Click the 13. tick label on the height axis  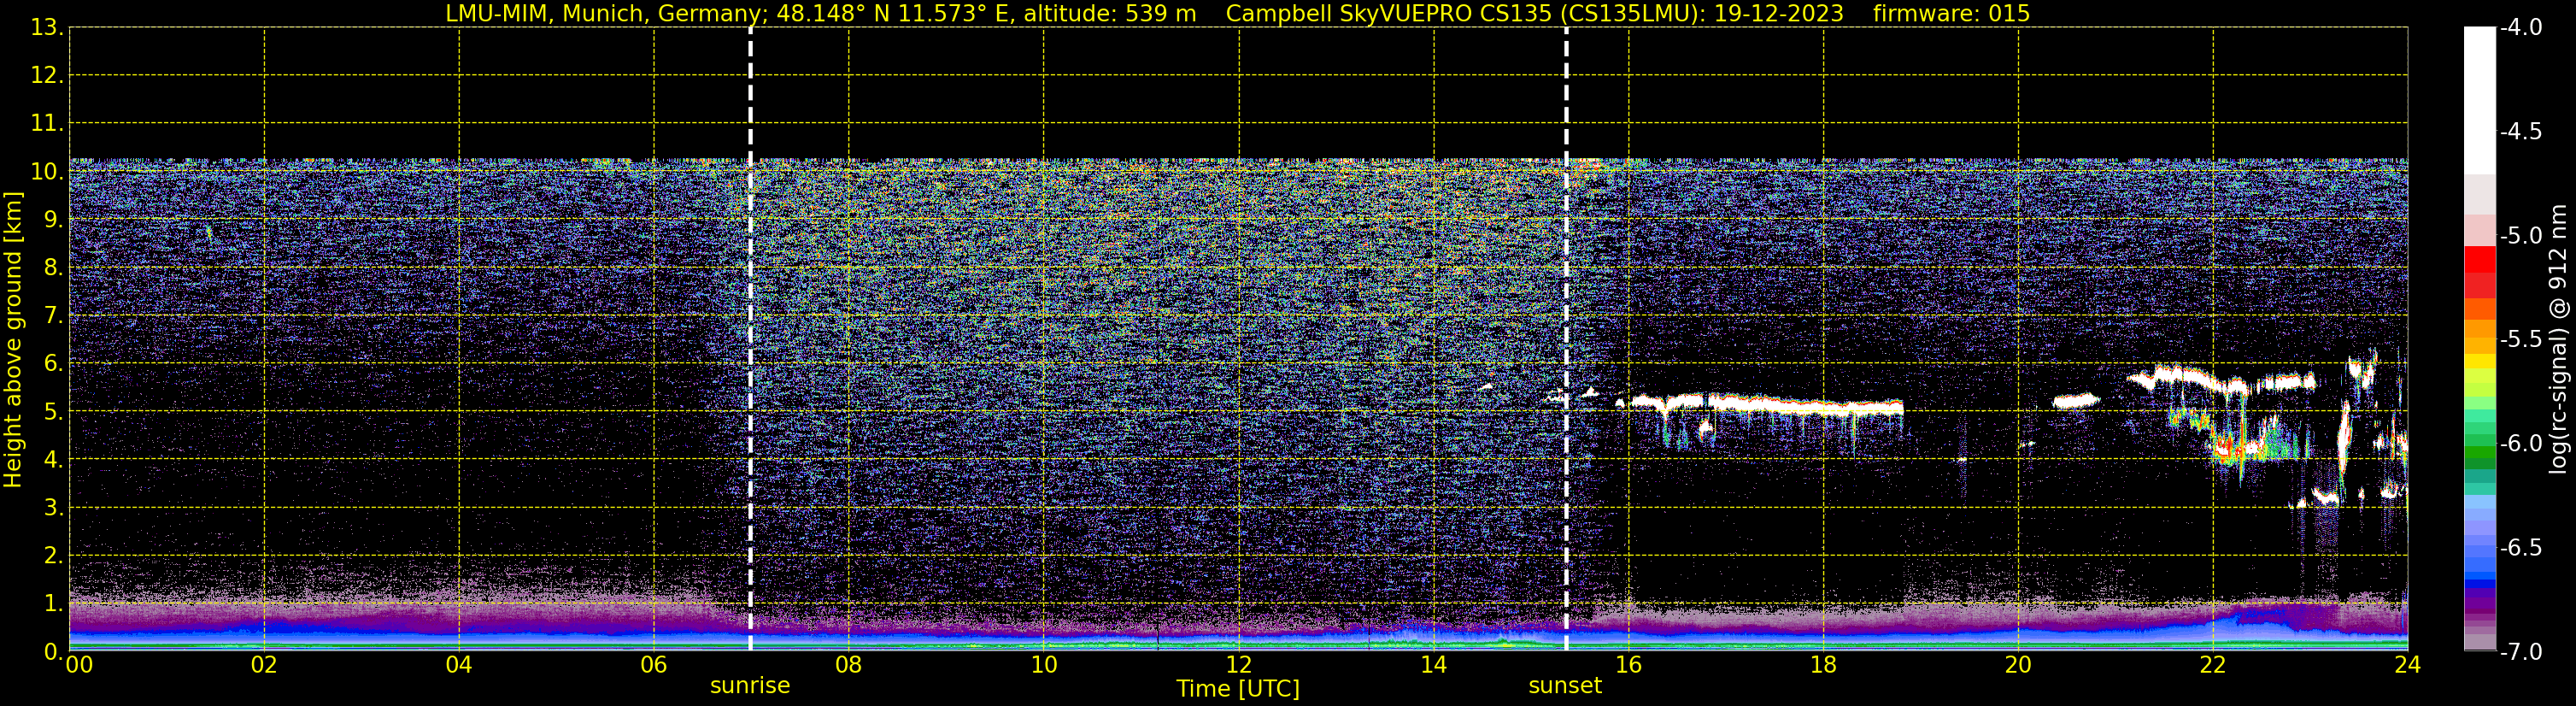click(47, 27)
